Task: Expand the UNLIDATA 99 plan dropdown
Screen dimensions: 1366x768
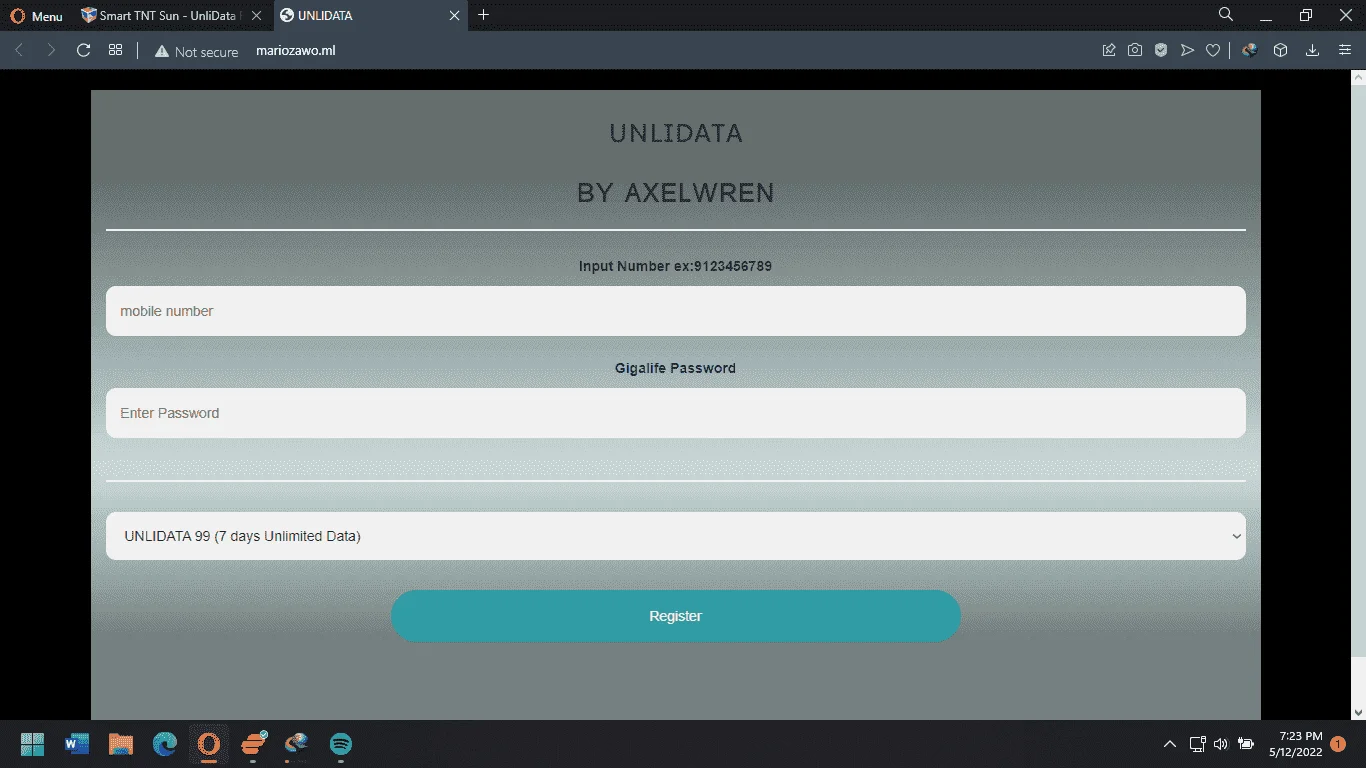Action: tap(676, 536)
